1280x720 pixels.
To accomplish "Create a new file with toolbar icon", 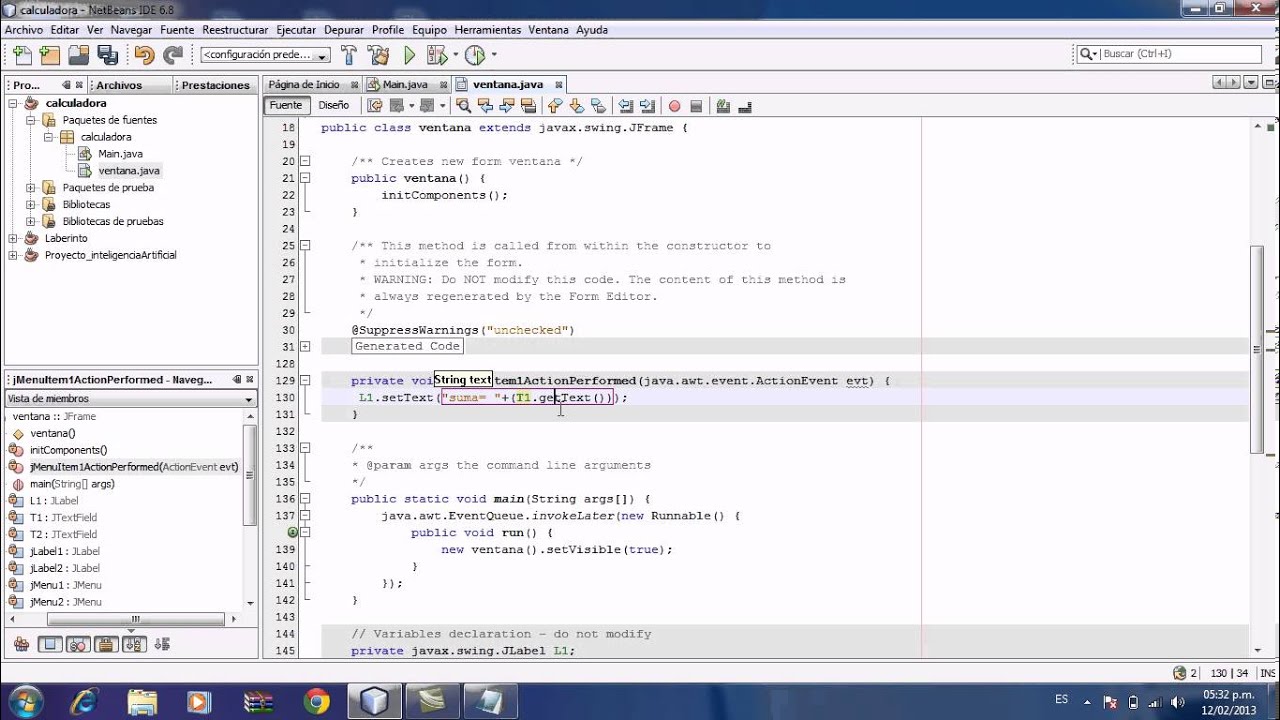I will 22,55.
